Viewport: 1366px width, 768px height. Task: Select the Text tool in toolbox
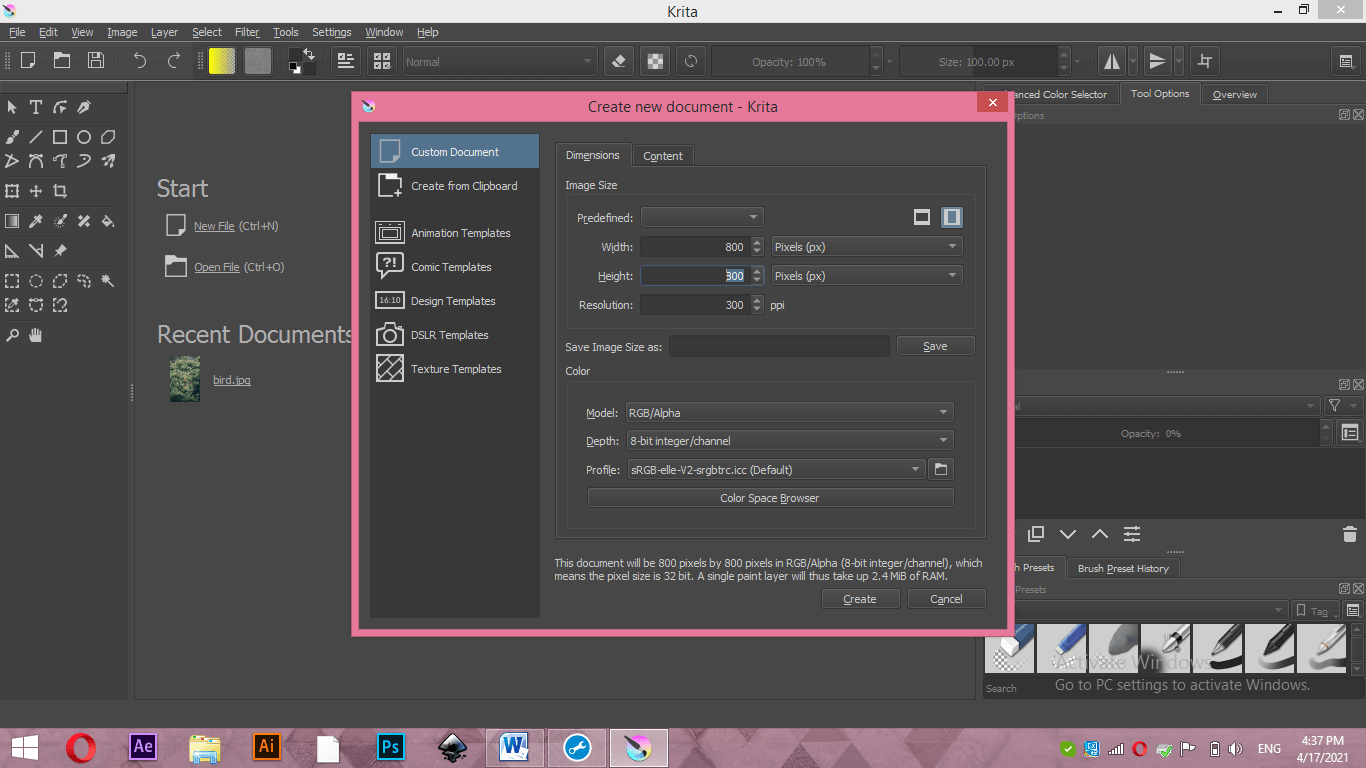36,107
